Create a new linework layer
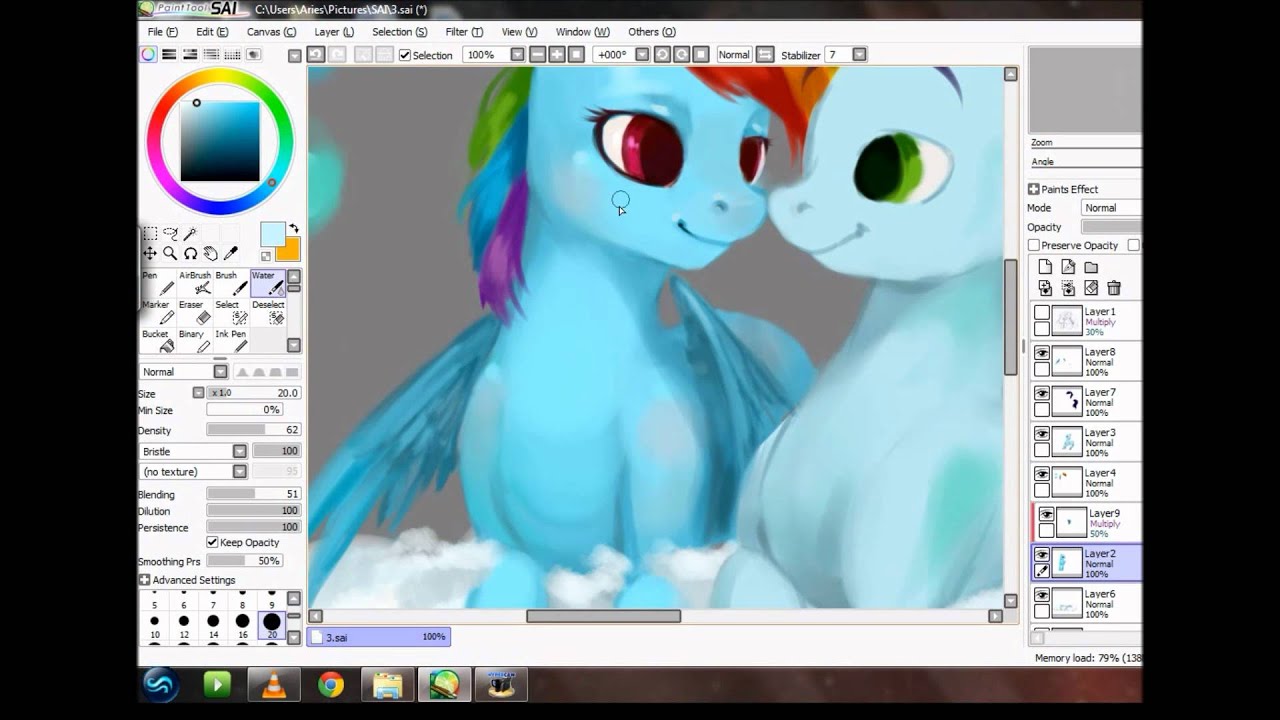 click(x=1068, y=267)
